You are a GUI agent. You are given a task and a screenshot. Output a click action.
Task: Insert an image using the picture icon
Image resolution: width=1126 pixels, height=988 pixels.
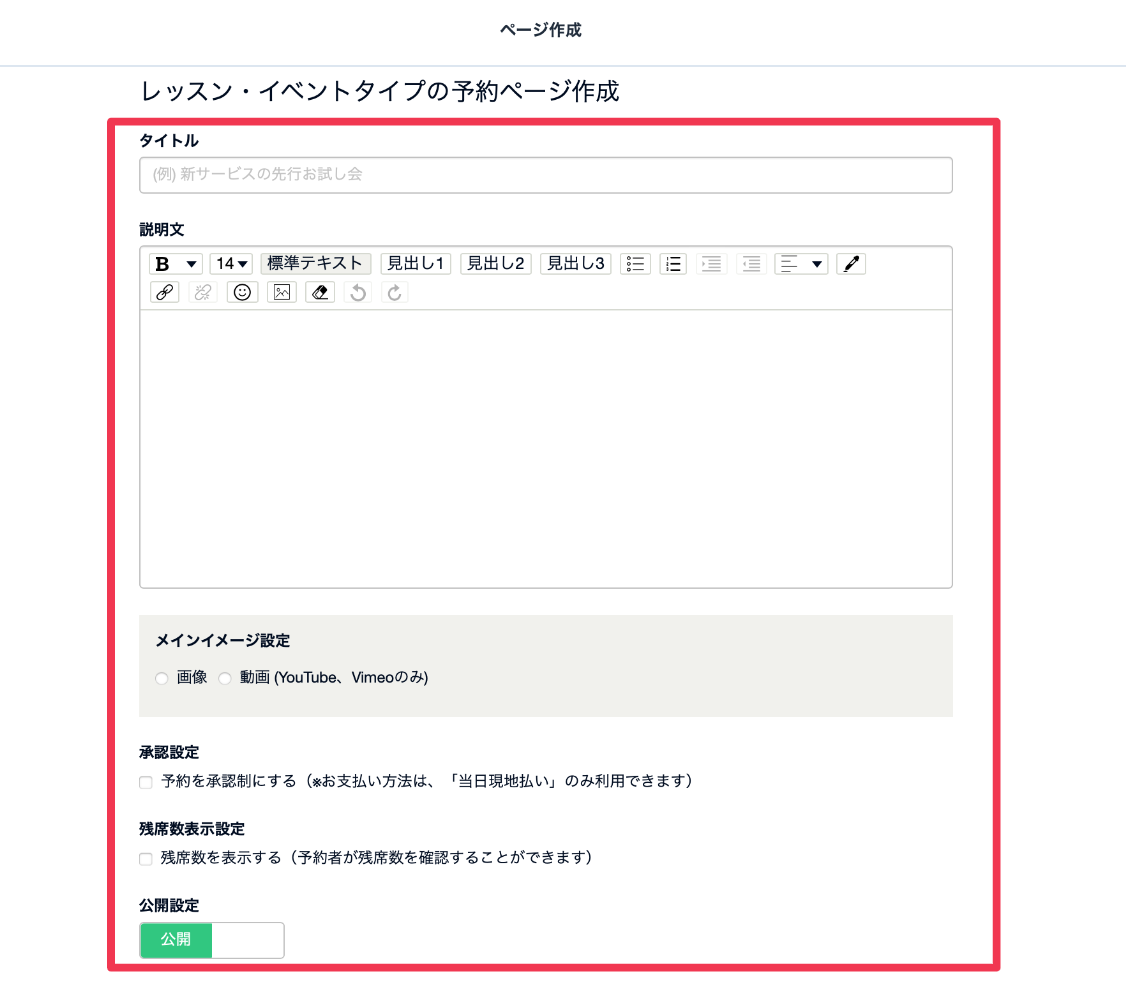point(282,292)
